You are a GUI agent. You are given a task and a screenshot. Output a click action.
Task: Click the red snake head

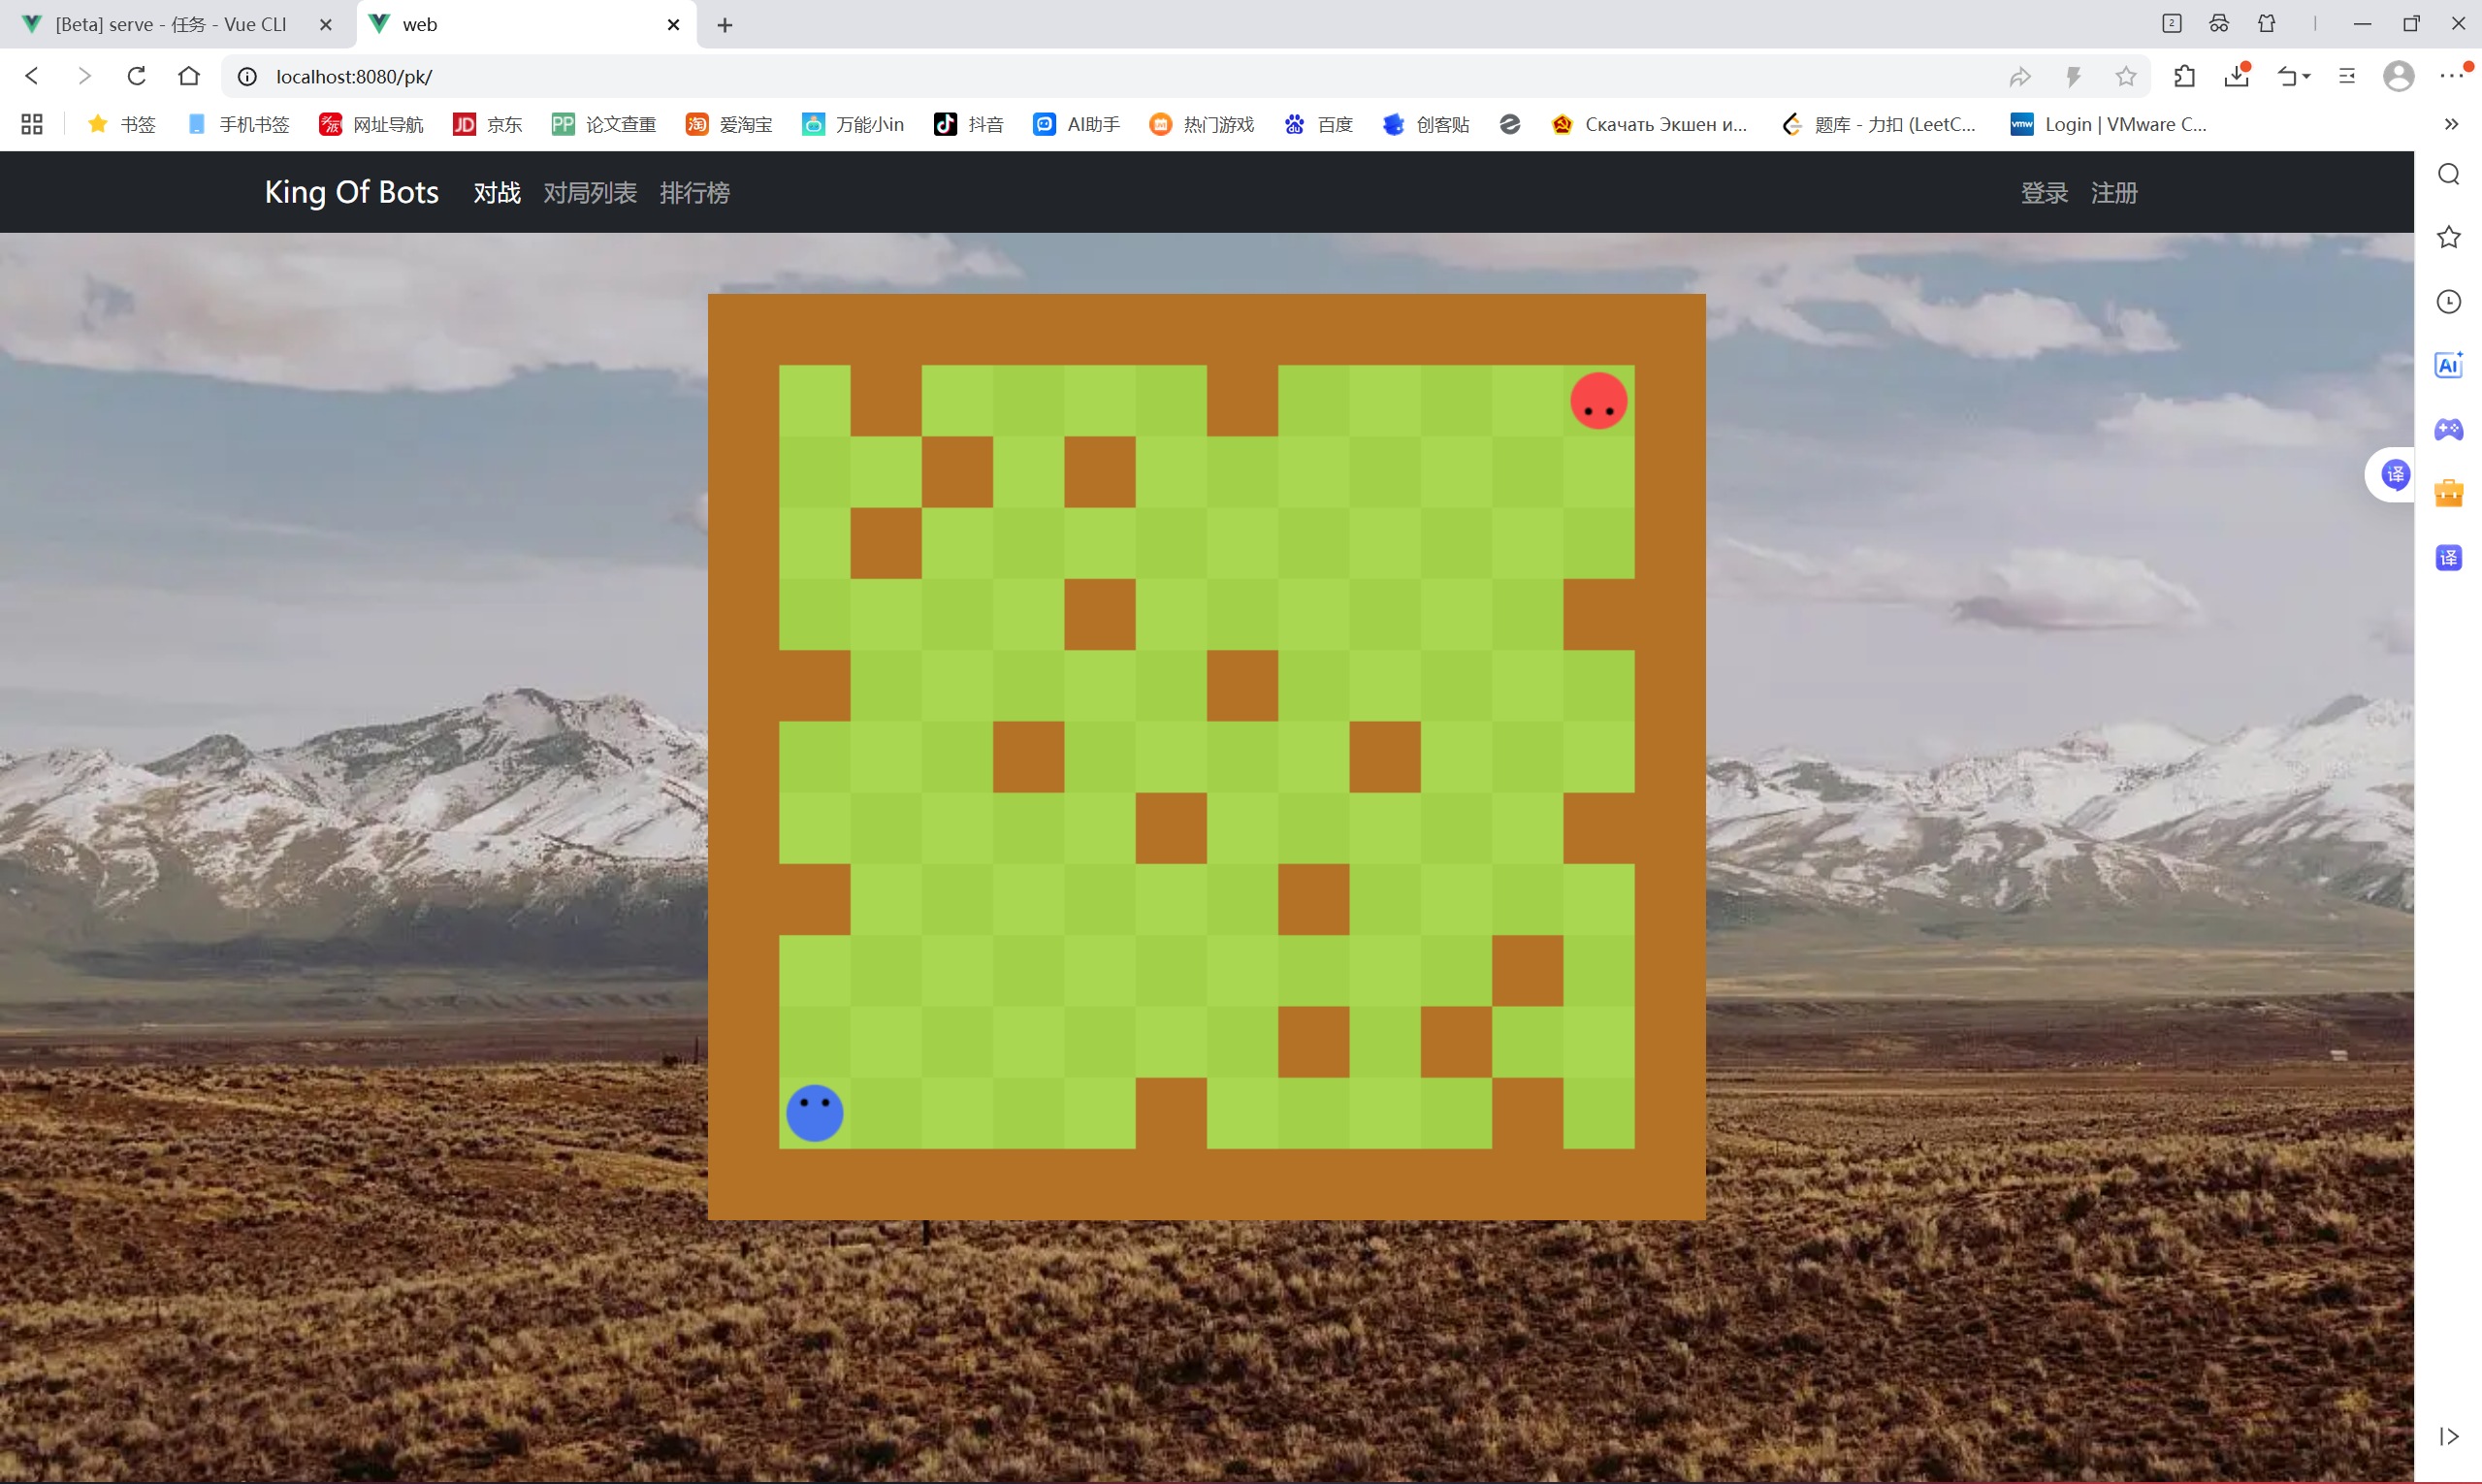(1598, 401)
